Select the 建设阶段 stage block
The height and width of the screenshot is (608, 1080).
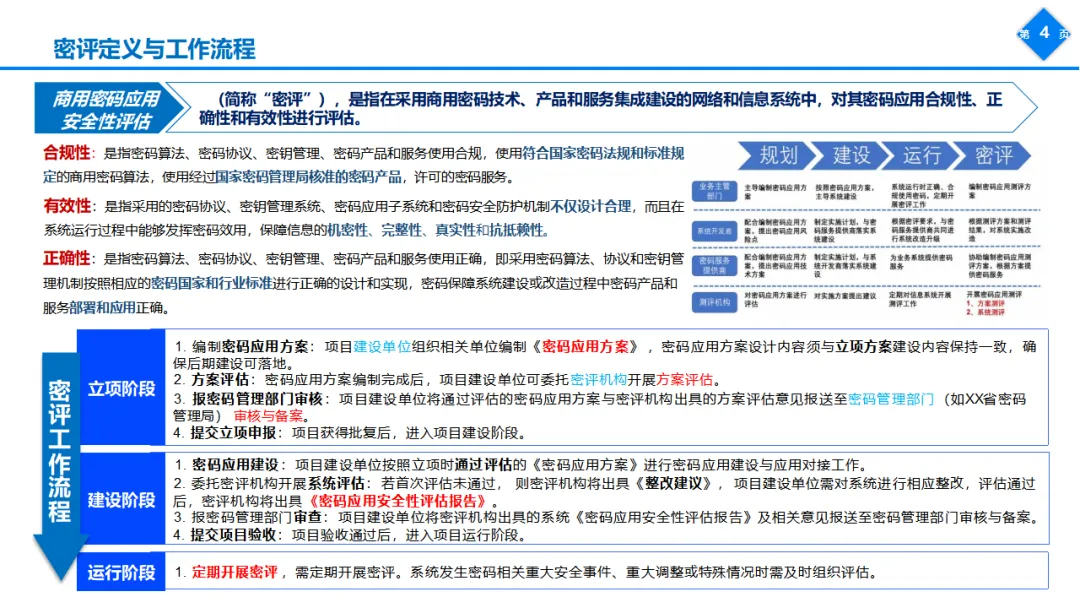click(x=121, y=499)
